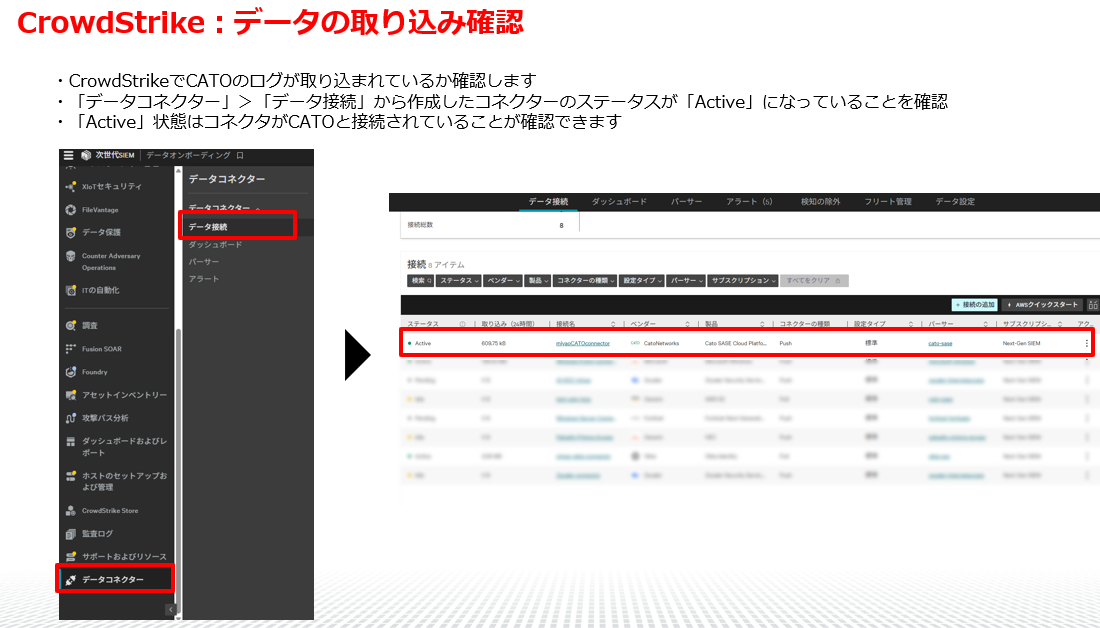Screen dimensions: 1100x628
Task: Open XIoTセキュリティ sidebar icon
Action: click(x=70, y=187)
